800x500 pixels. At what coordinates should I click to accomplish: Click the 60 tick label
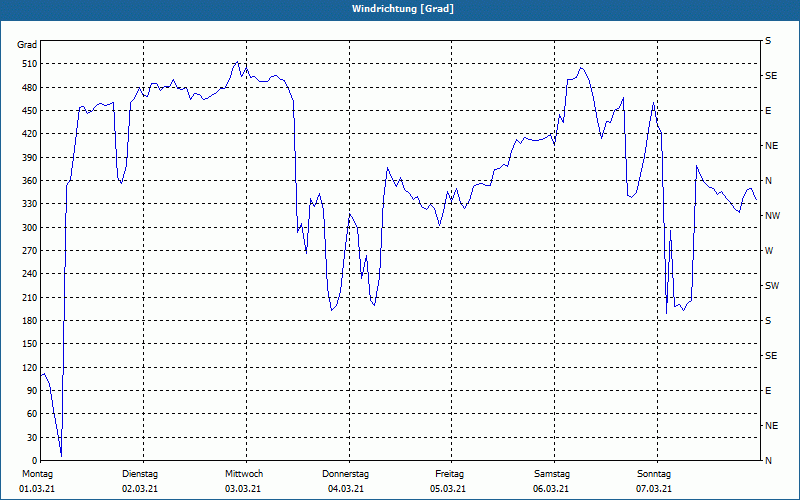coord(32,414)
